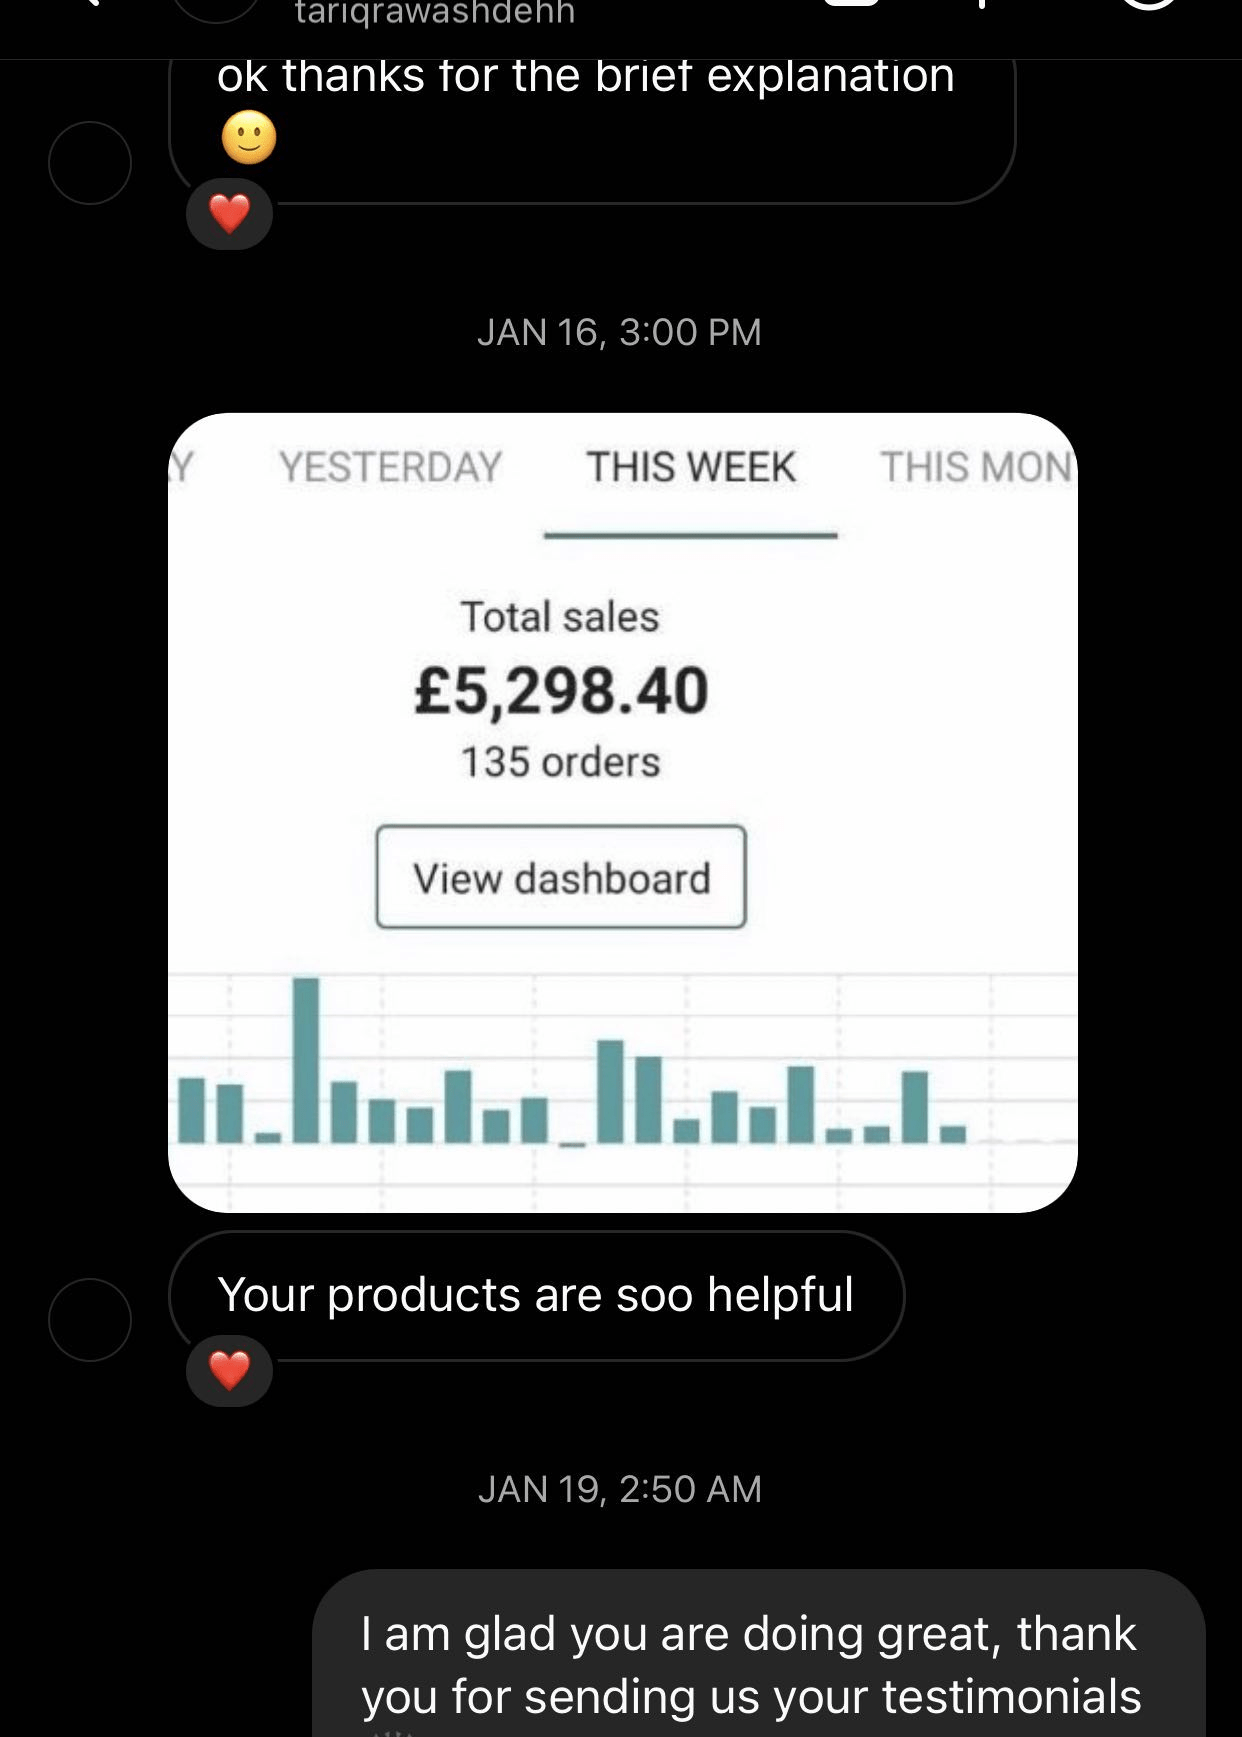This screenshot has width=1242, height=1737.
Task: Tap the 'Total sales' label
Action: [x=560, y=616]
